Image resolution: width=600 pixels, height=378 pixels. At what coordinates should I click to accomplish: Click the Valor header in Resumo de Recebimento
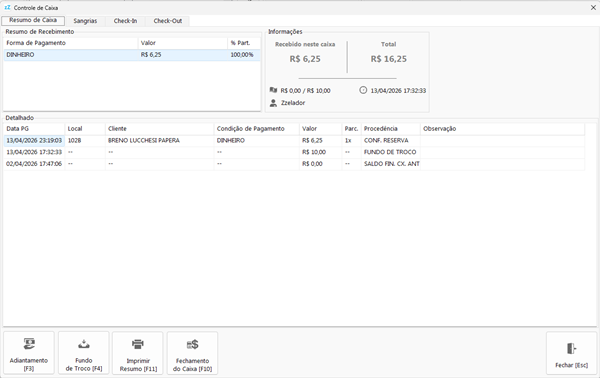[183, 43]
